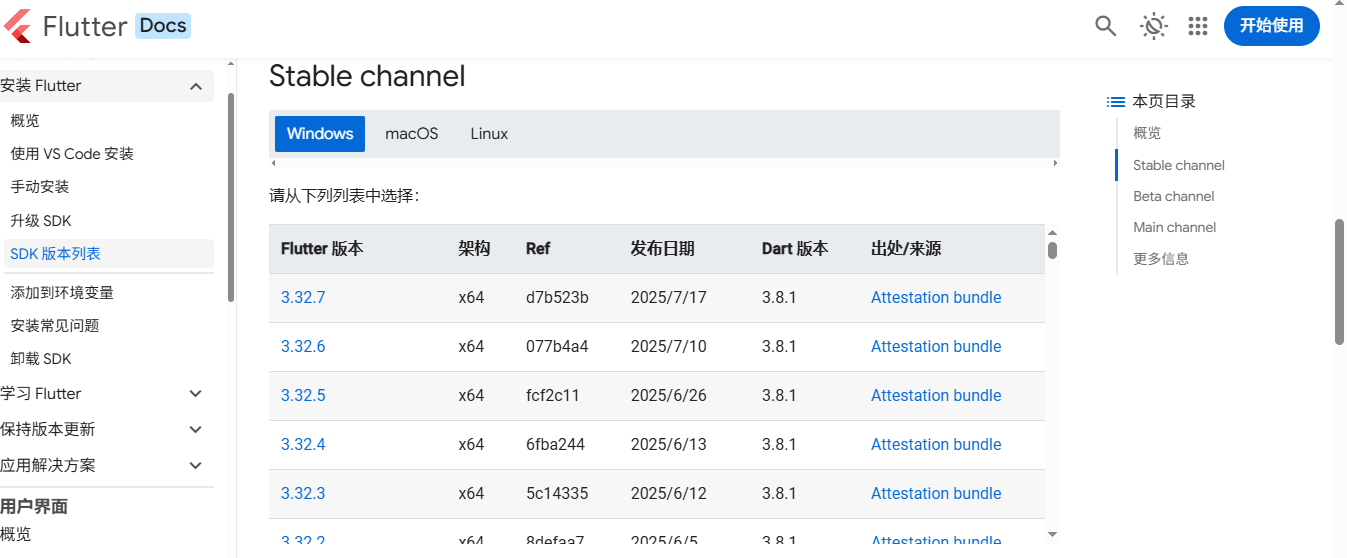Click the Dart 版本 column header

point(795,249)
